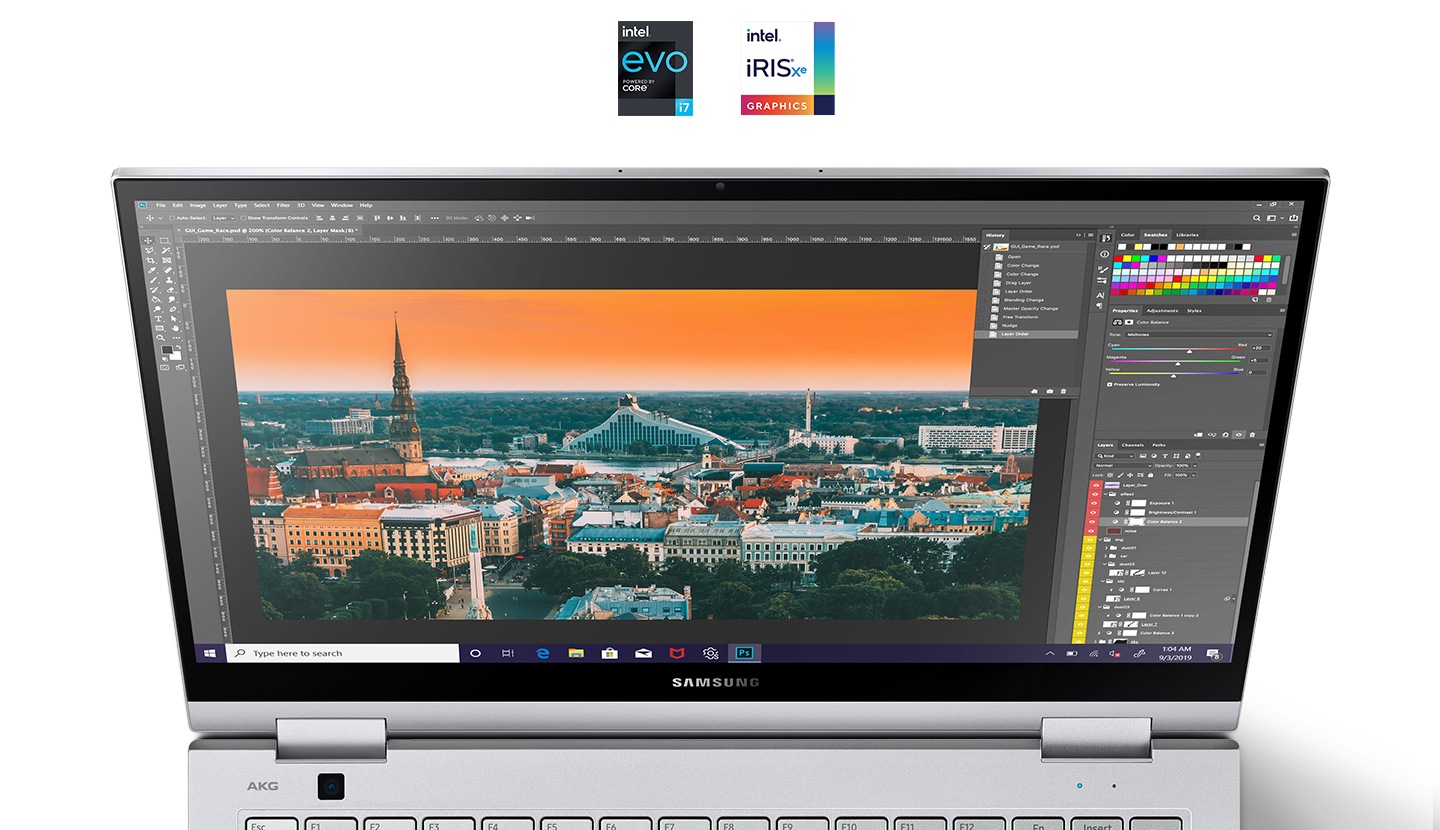Toggle visibility of the noise layer
1440x830 pixels.
1092,531
